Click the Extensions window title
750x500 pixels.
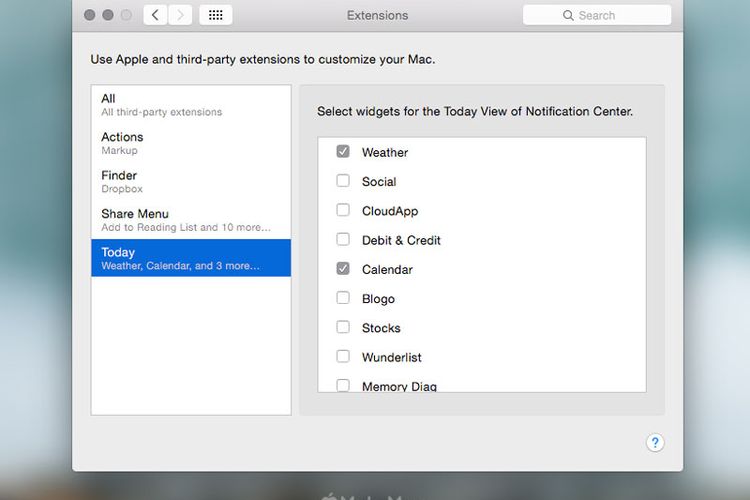tap(377, 15)
